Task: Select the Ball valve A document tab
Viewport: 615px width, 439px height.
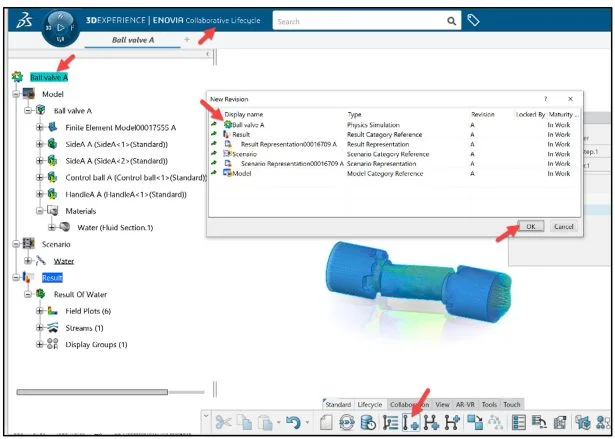Action: pos(130,39)
